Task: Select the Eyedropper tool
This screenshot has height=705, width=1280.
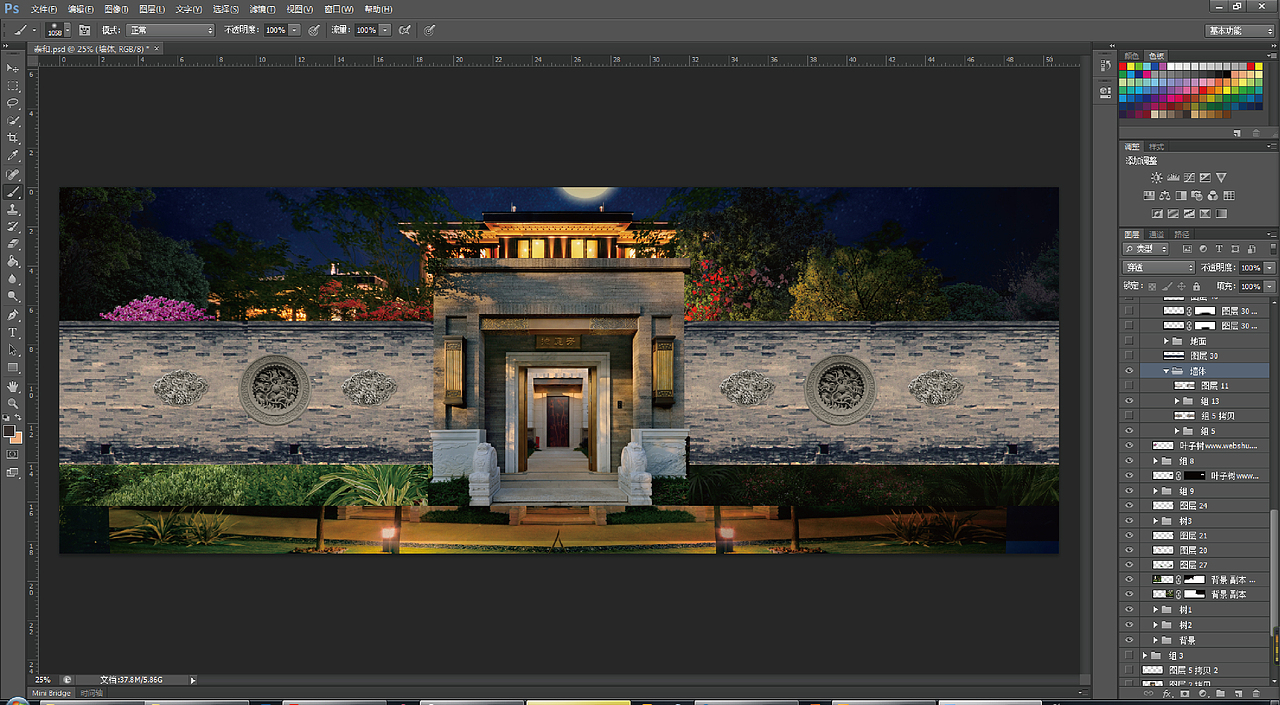Action: (x=13, y=156)
